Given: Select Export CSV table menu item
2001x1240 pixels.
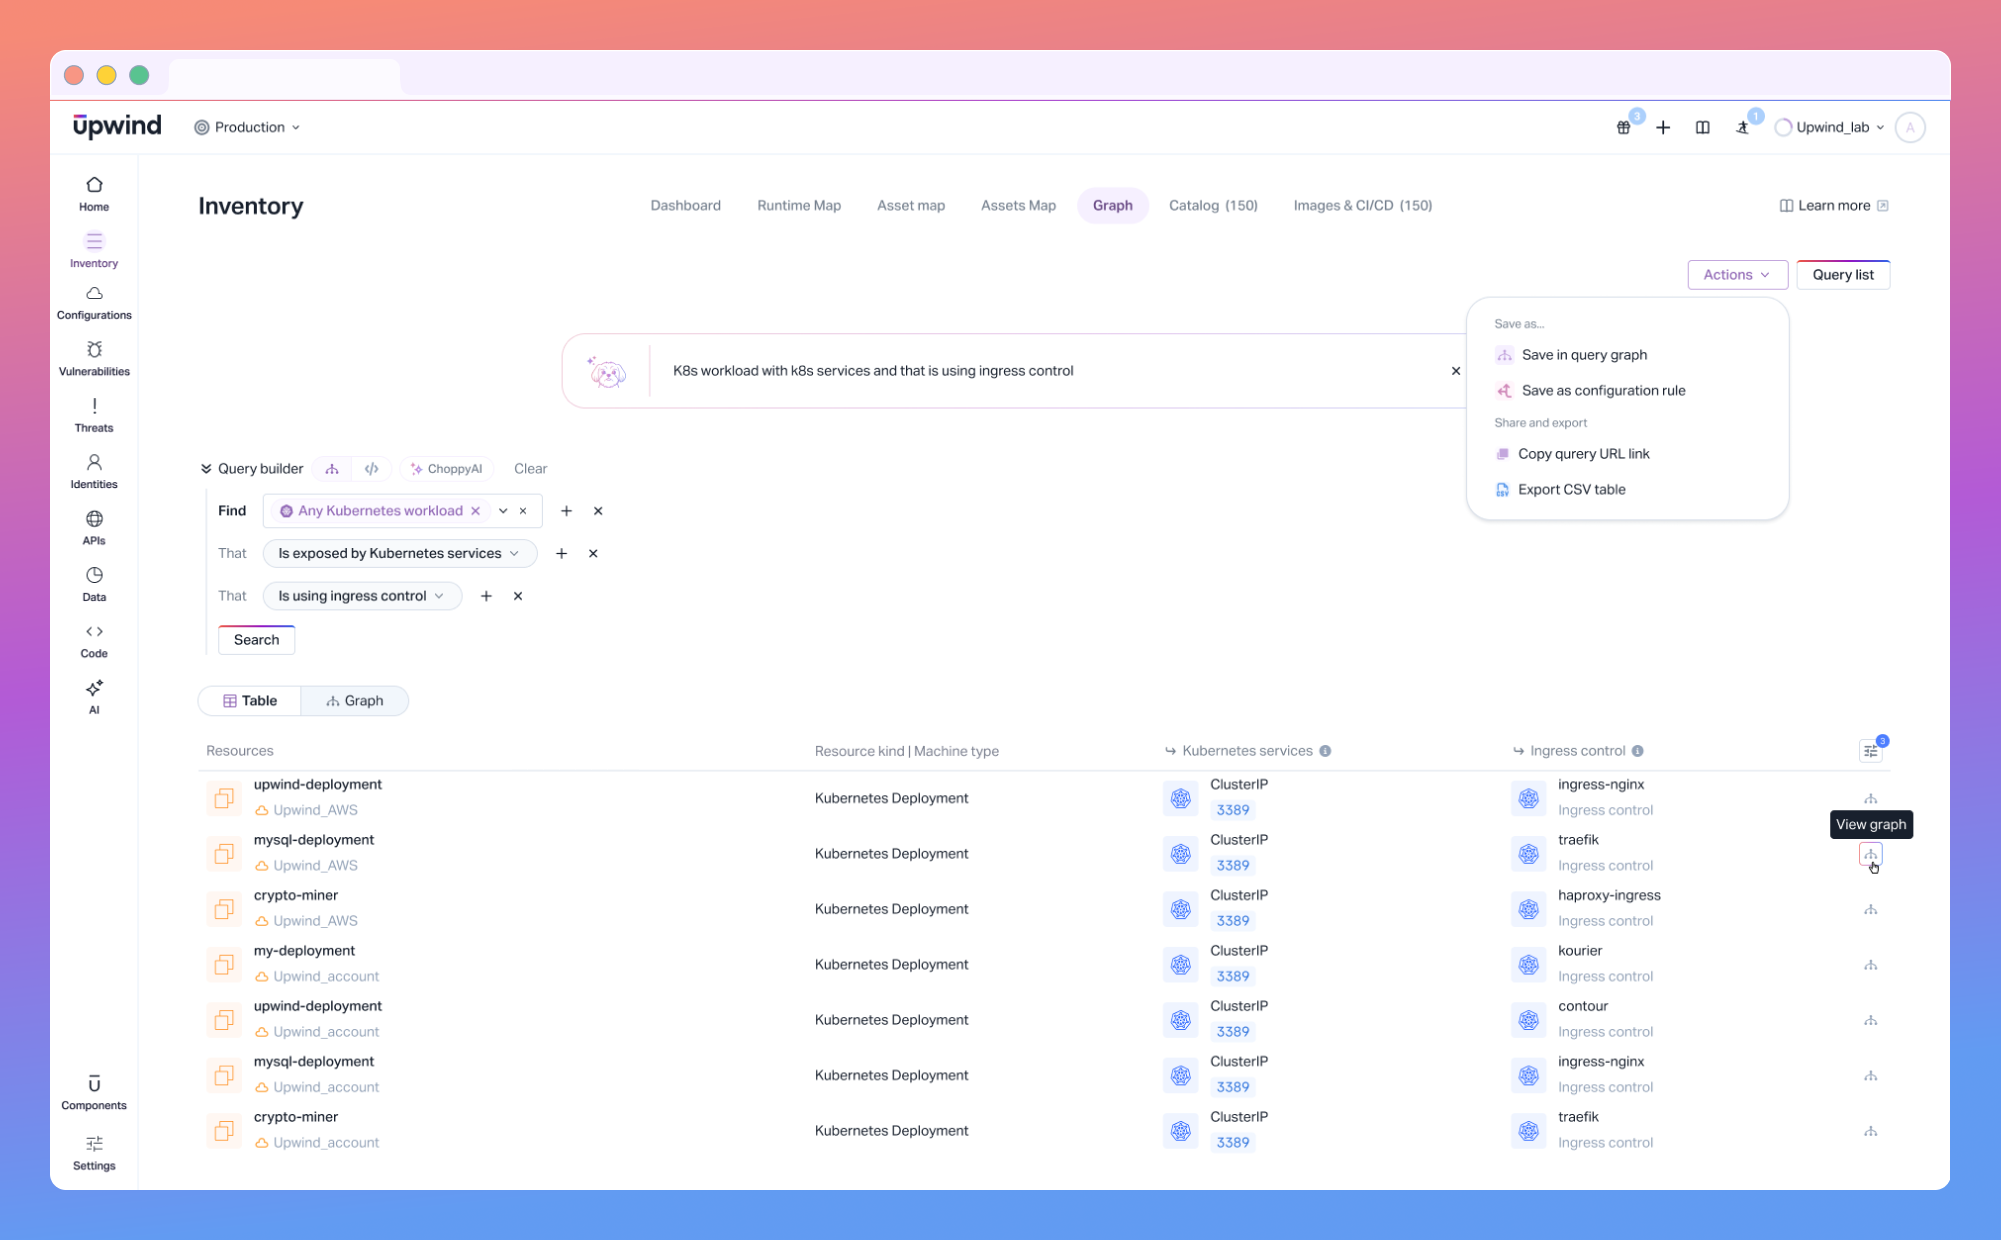Looking at the screenshot, I should point(1570,490).
